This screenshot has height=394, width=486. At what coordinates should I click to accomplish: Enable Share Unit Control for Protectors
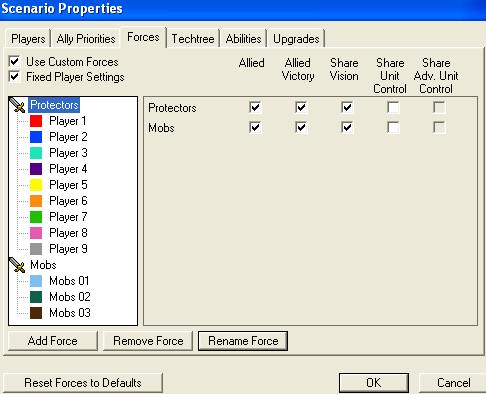click(x=393, y=107)
